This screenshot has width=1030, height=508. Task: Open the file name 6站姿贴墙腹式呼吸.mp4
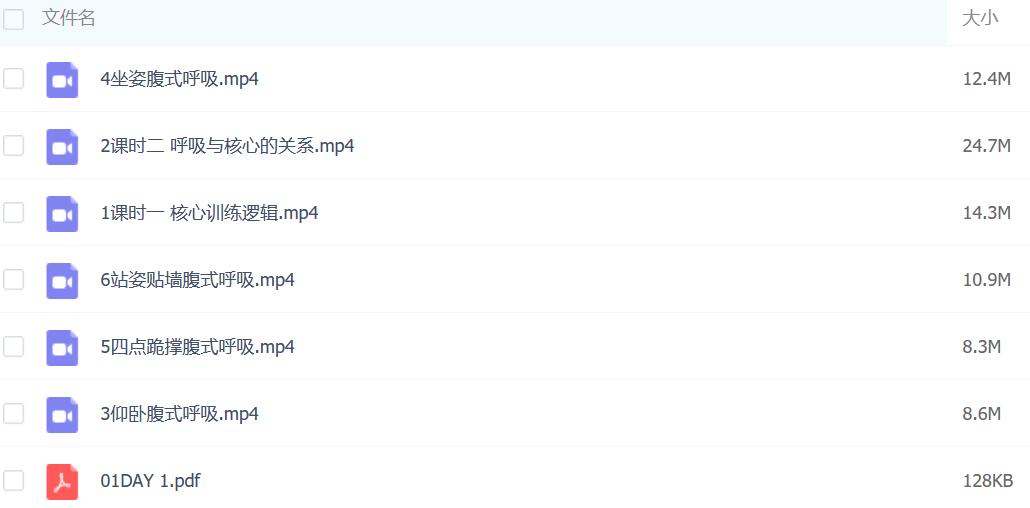[x=198, y=280]
